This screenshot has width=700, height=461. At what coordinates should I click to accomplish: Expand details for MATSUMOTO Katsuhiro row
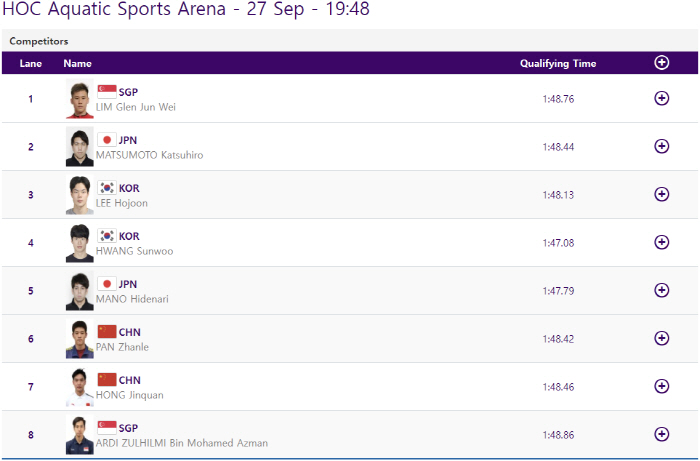point(661,146)
